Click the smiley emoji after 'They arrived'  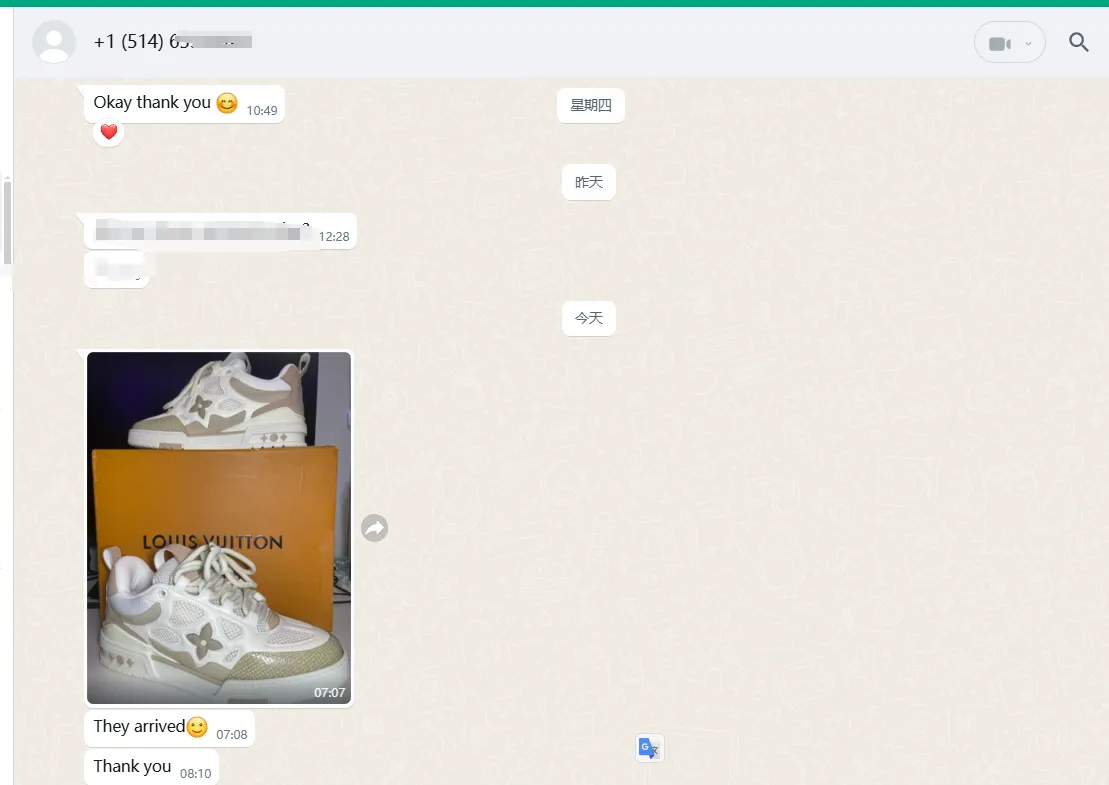point(197,726)
